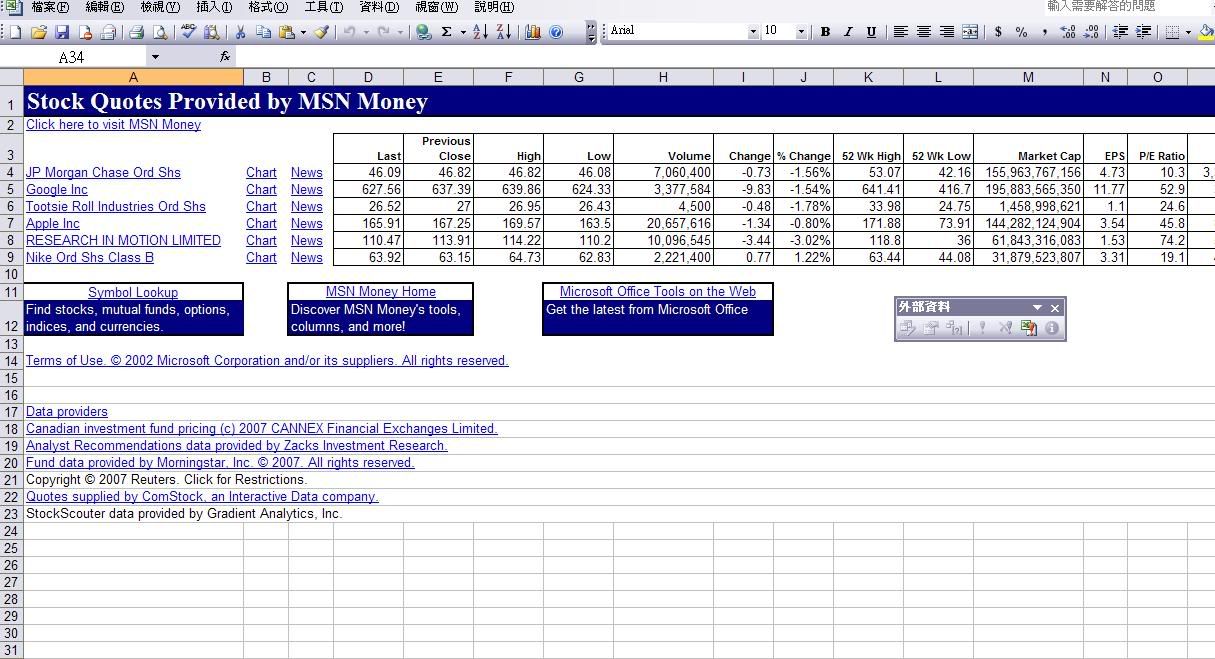Sort ascending with the A-Z icon

point(480,32)
